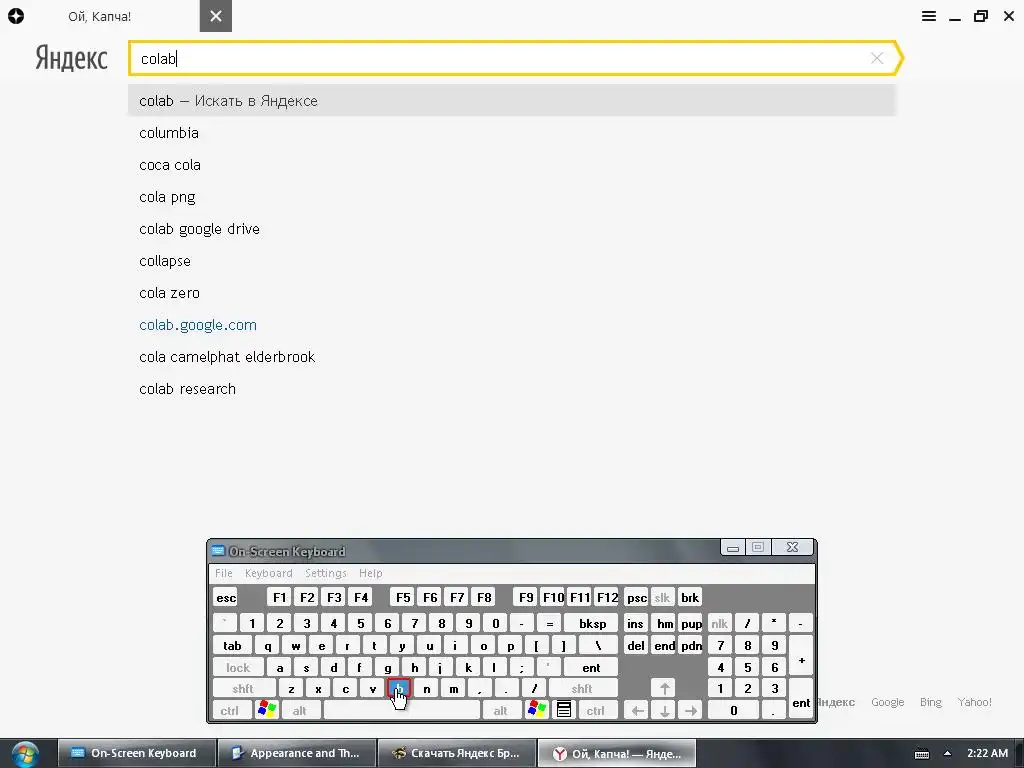The image size is (1024, 768).
Task: Click the left Windows logo key
Action: [267, 709]
